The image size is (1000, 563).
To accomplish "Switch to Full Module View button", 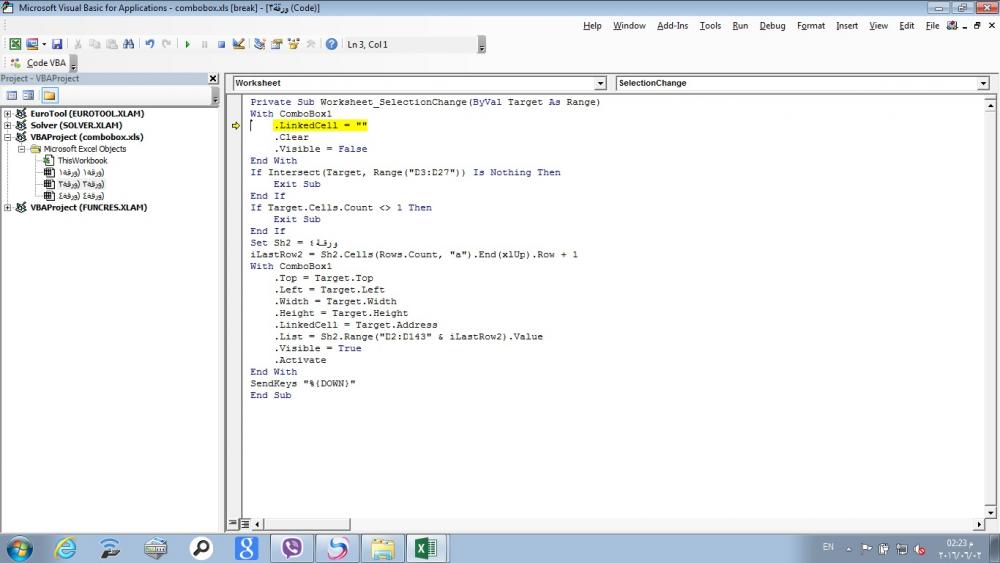I will [244, 524].
